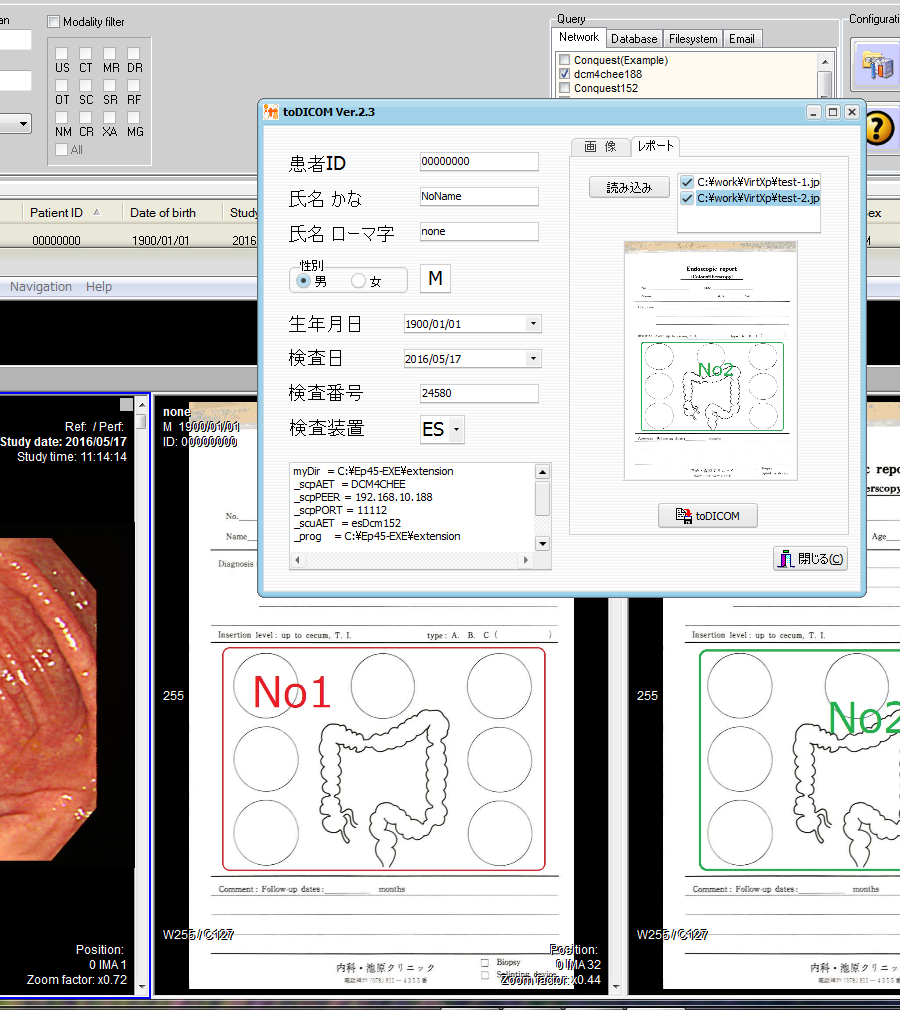
Task: Toggle the Conquest(Example) server checkbox
Action: [x=565, y=60]
